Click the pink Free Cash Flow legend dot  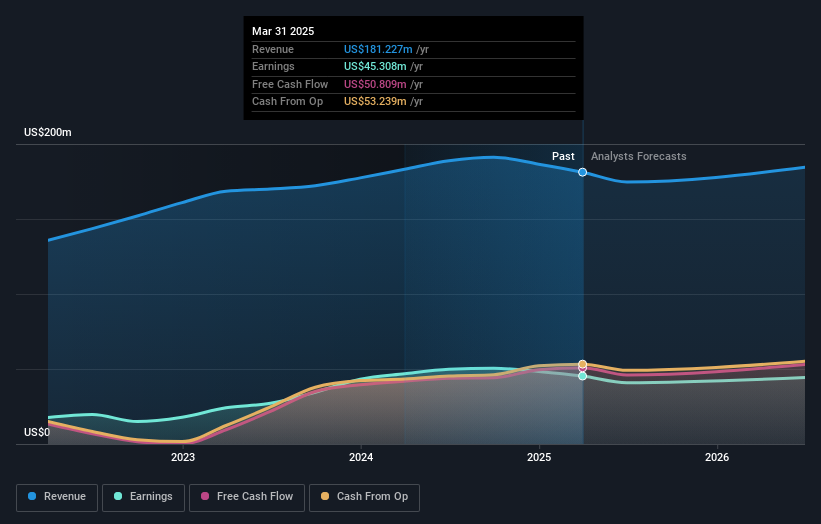click(x=205, y=496)
